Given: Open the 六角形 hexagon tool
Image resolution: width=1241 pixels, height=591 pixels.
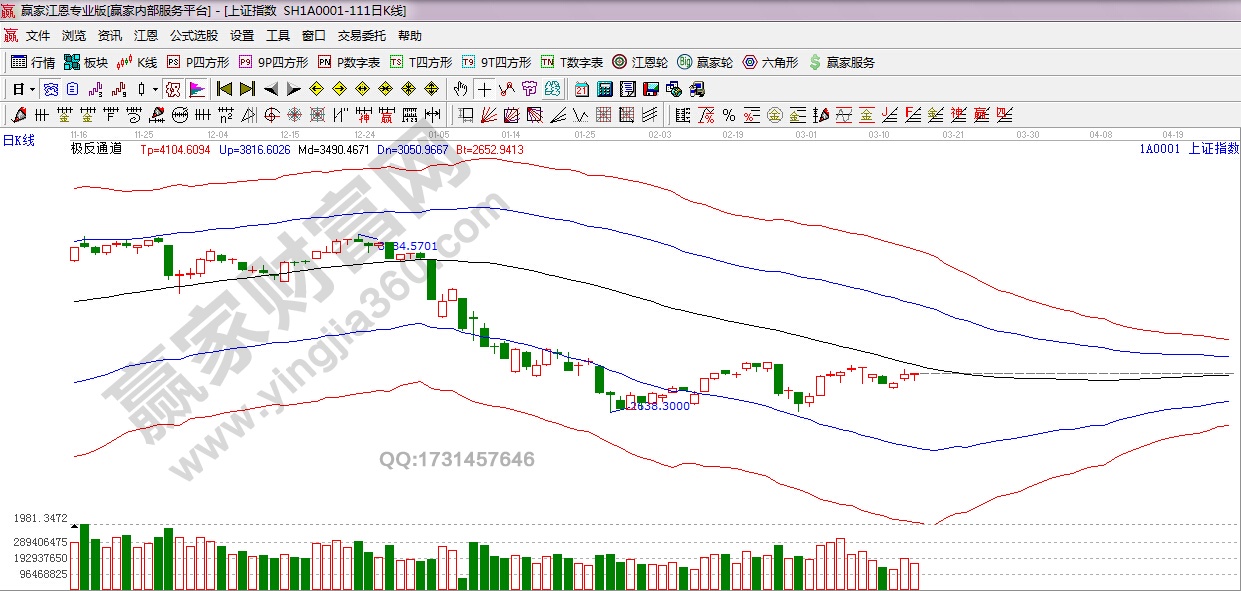Looking at the screenshot, I should tap(770, 62).
